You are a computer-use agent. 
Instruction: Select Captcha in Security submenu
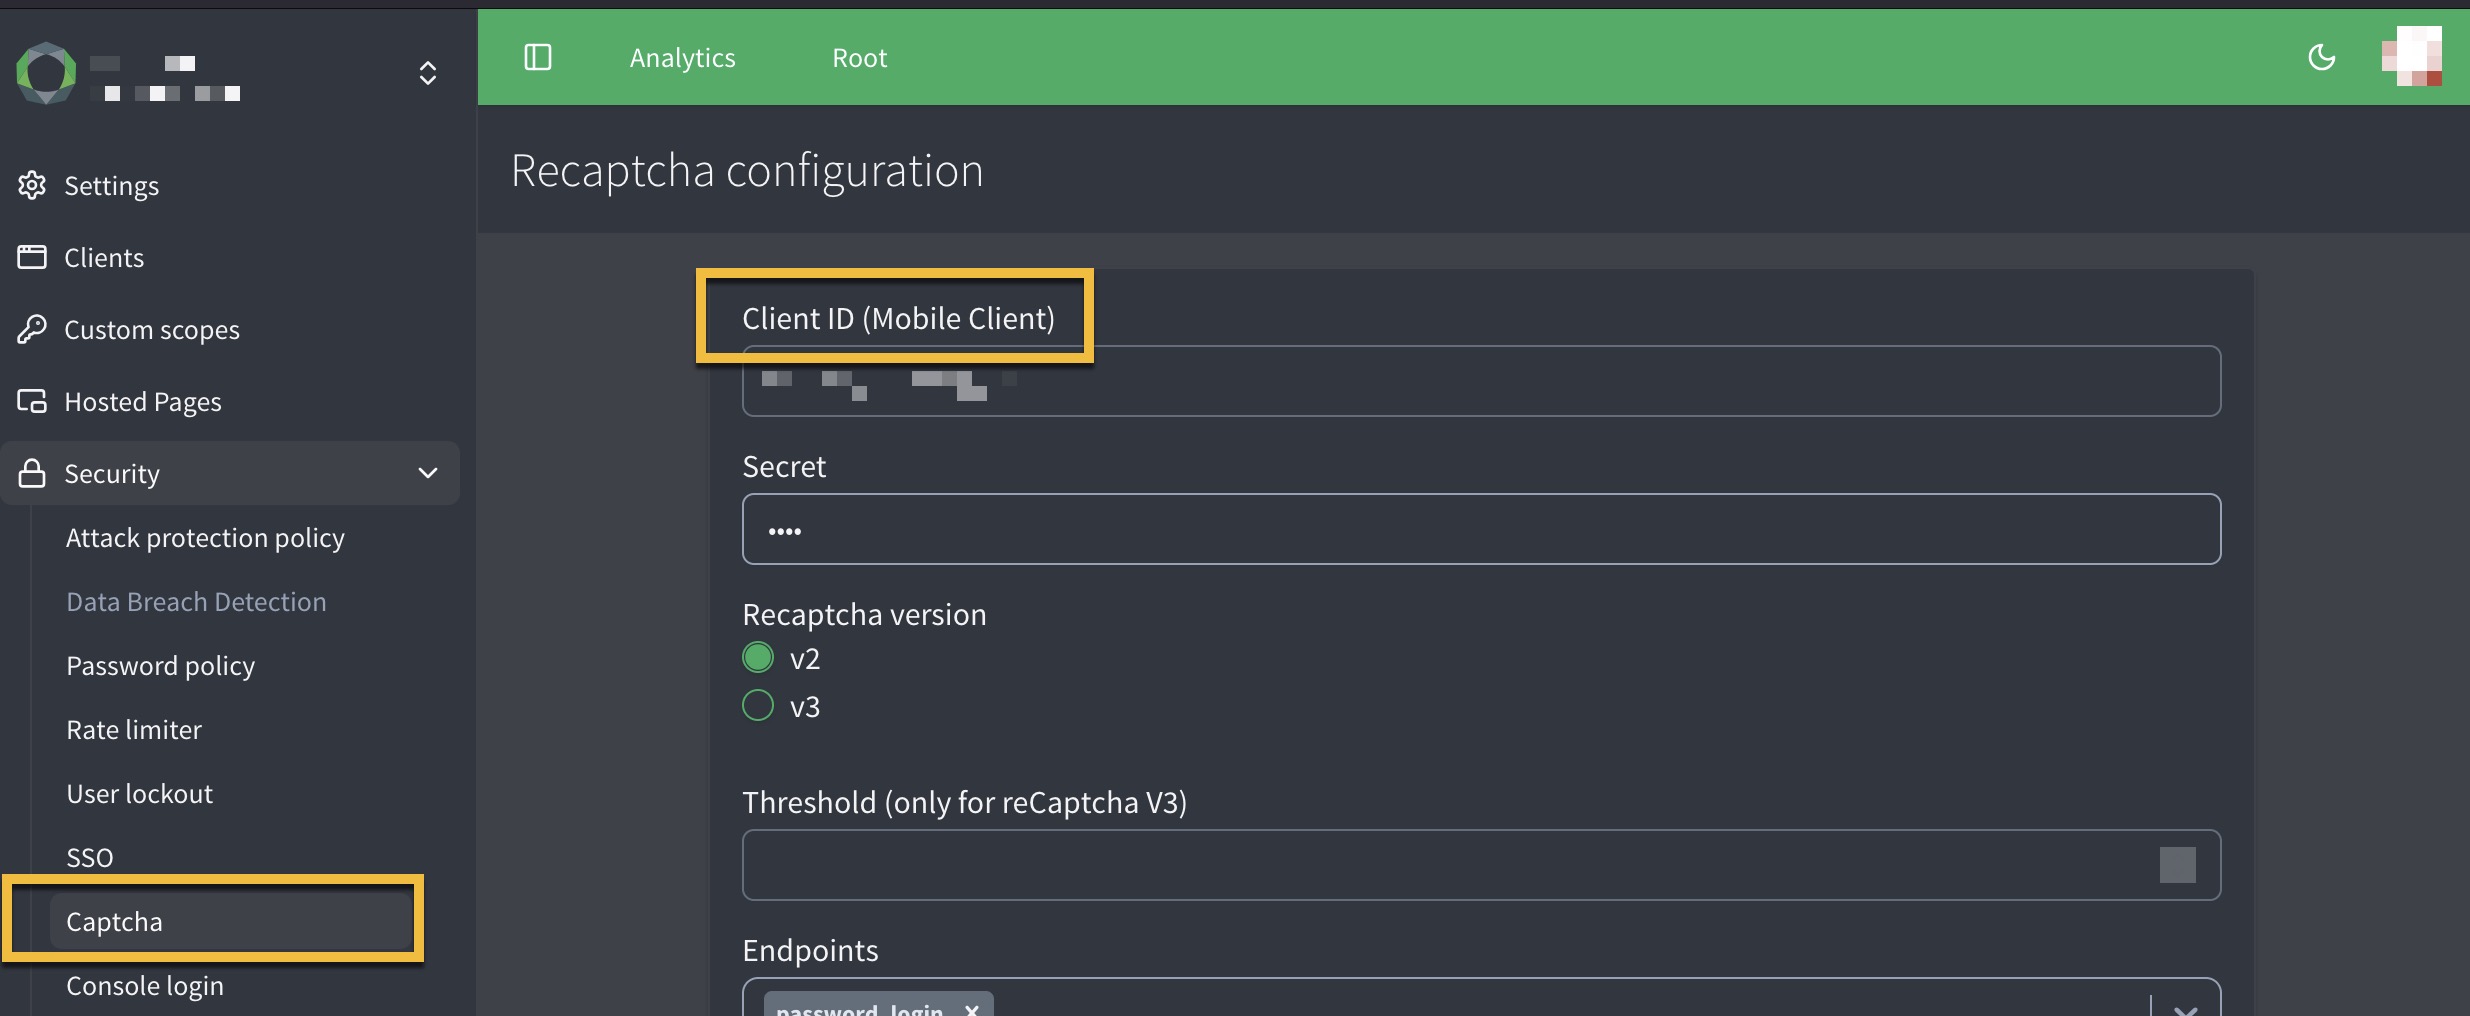pyautogui.click(x=232, y=921)
